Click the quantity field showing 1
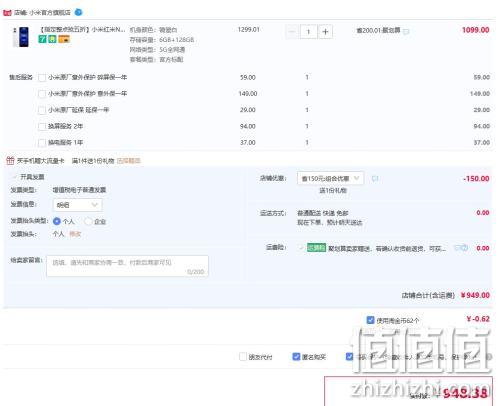The height and width of the screenshot is (406, 500). 308,32
